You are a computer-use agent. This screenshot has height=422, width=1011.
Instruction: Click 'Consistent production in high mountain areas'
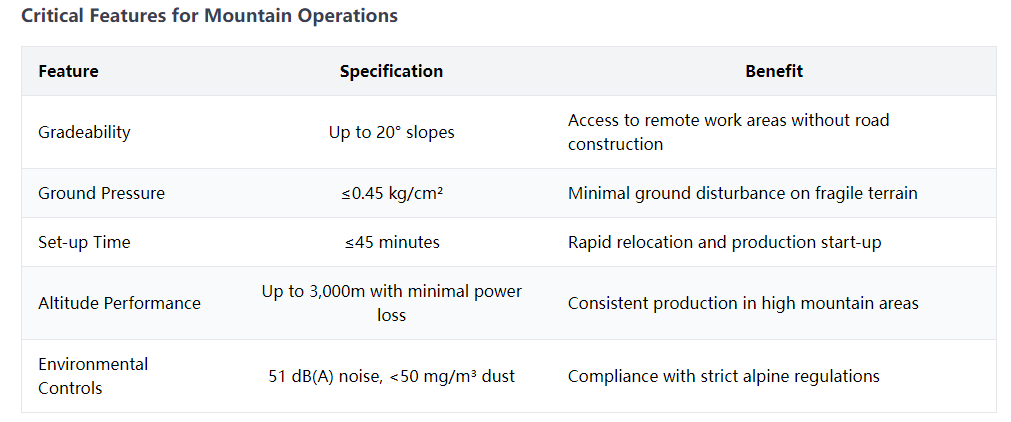[743, 303]
